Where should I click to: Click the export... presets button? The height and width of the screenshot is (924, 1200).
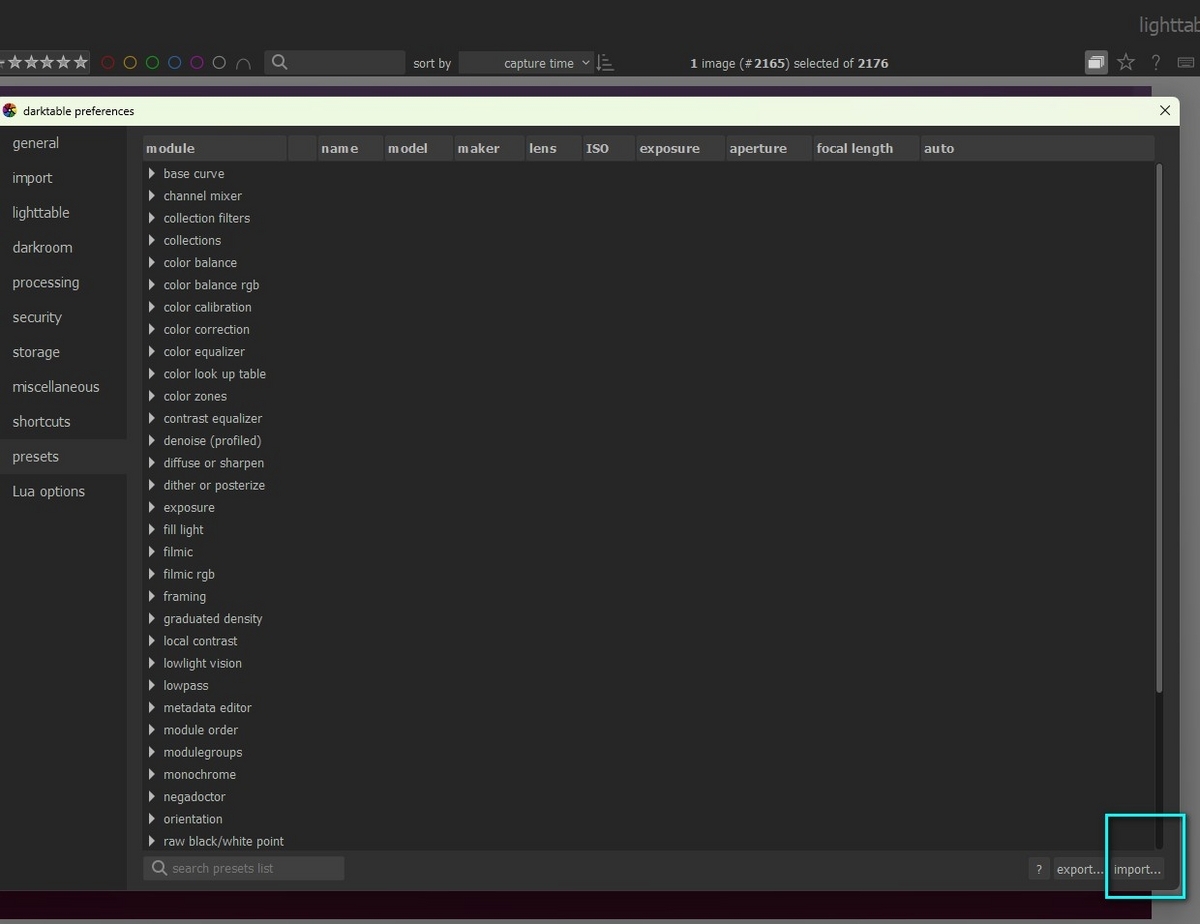pyautogui.click(x=1080, y=869)
